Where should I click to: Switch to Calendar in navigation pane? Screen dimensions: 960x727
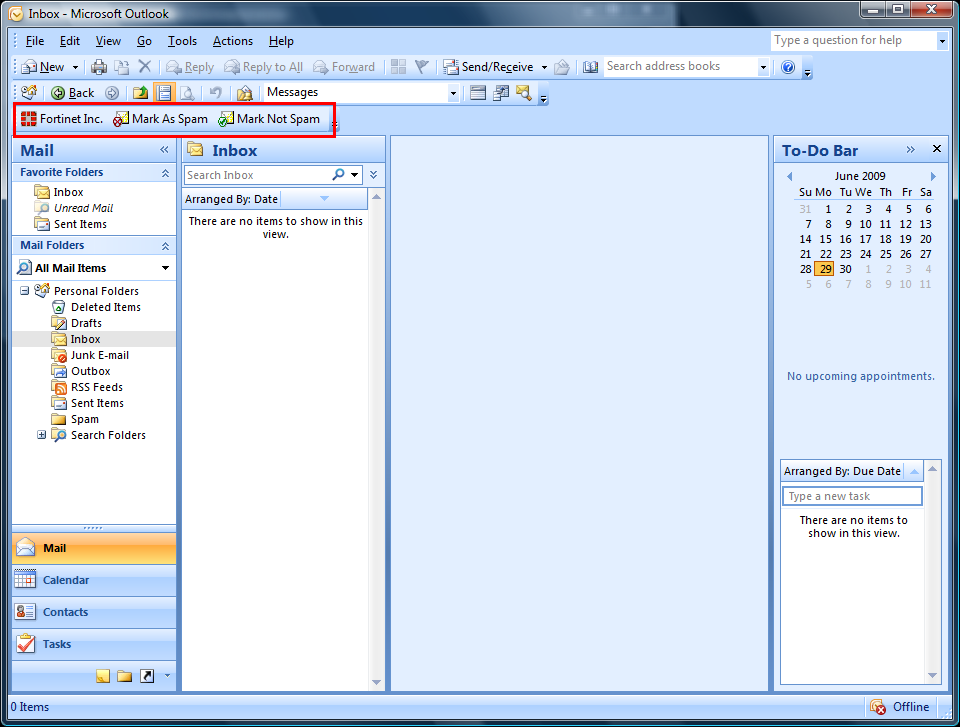94,580
